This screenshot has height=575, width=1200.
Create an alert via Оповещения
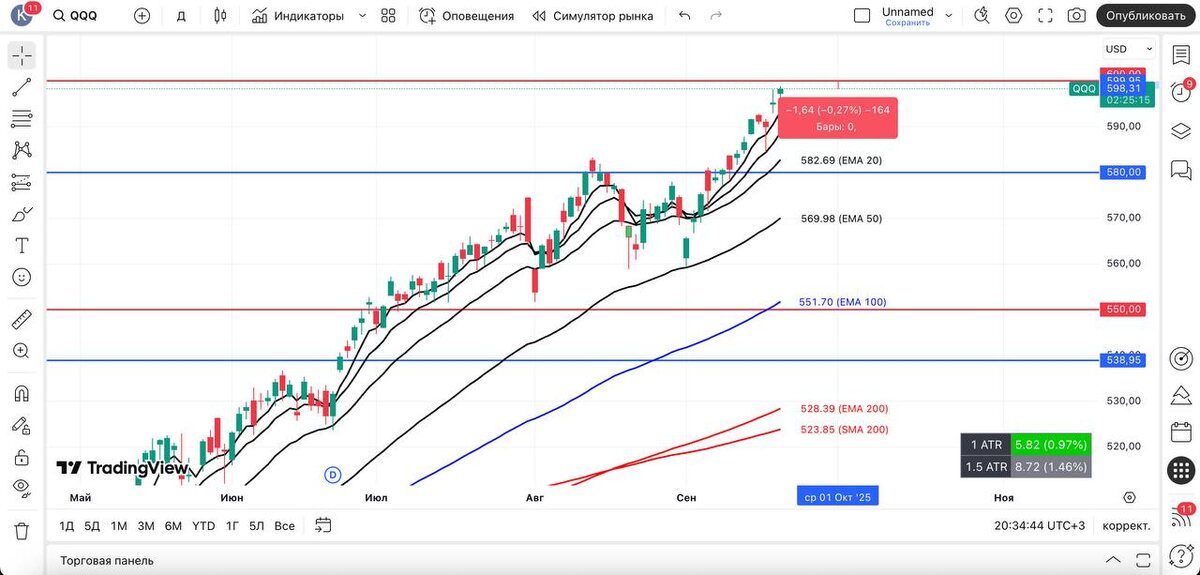pos(467,16)
